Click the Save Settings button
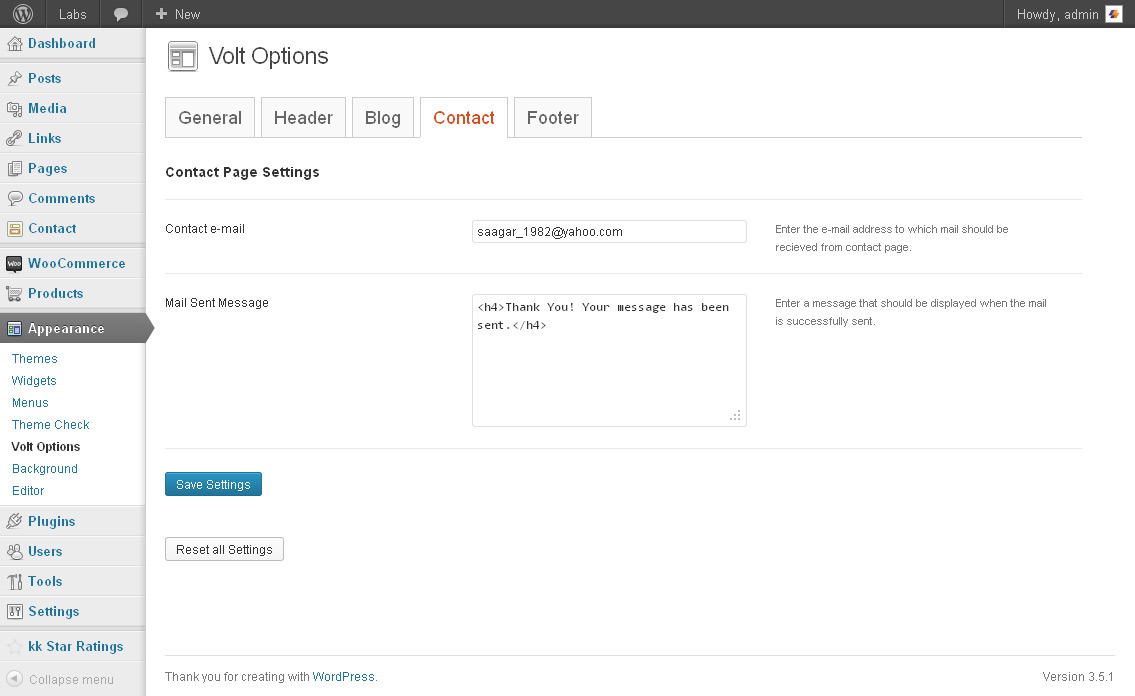This screenshot has height=696, width=1135. pyautogui.click(x=213, y=484)
